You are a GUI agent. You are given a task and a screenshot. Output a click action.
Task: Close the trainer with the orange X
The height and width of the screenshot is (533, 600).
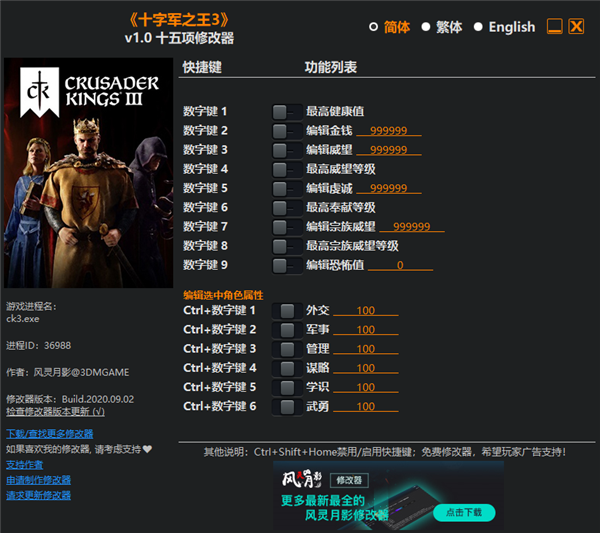[x=576, y=27]
